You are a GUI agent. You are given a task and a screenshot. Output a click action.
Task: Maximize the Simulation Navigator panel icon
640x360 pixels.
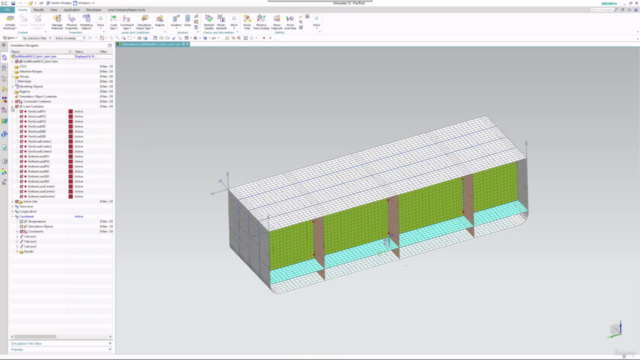[110, 45]
